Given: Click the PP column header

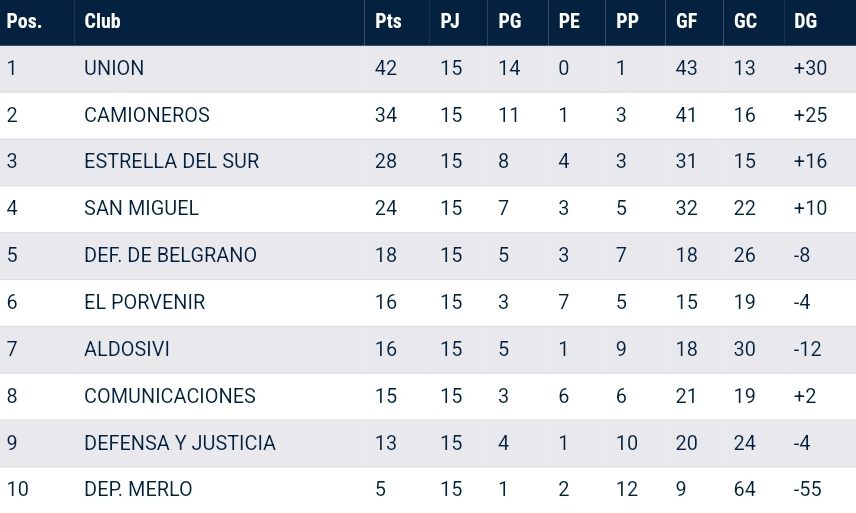Looking at the screenshot, I should [627, 21].
